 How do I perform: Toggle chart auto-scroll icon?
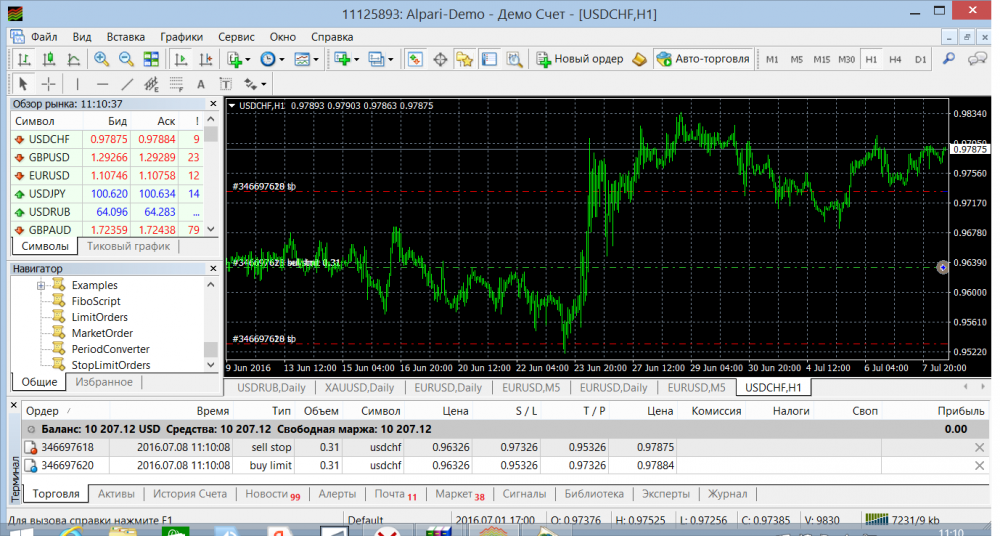(x=181, y=59)
